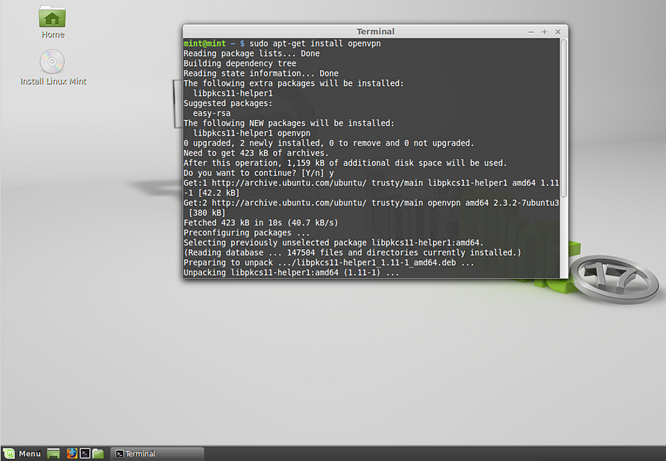
Task: Click the 'Reading package lists... Done' line
Action: [251, 54]
